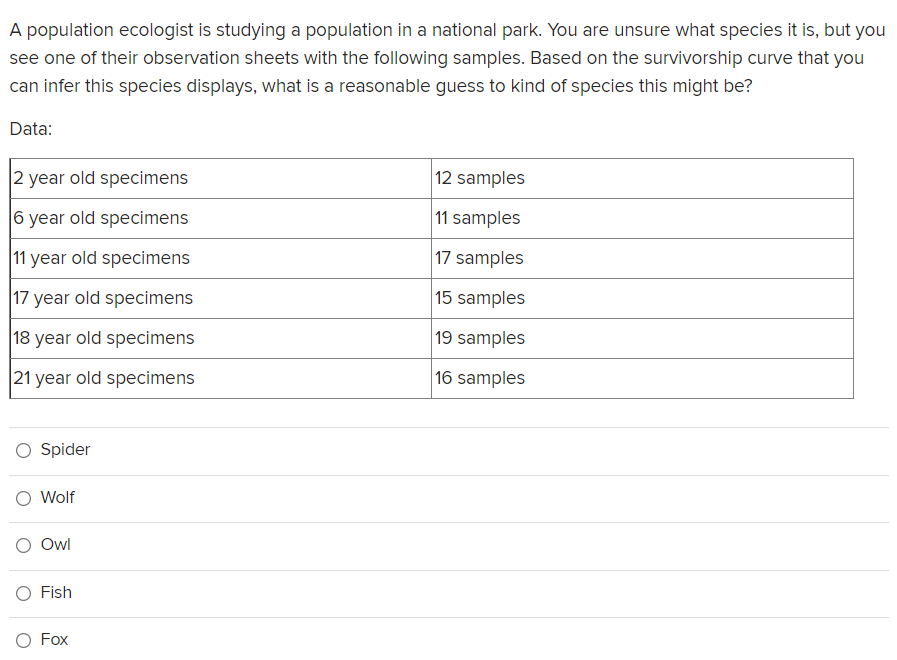
Task: Click the Owl answer label
Action: point(55,545)
